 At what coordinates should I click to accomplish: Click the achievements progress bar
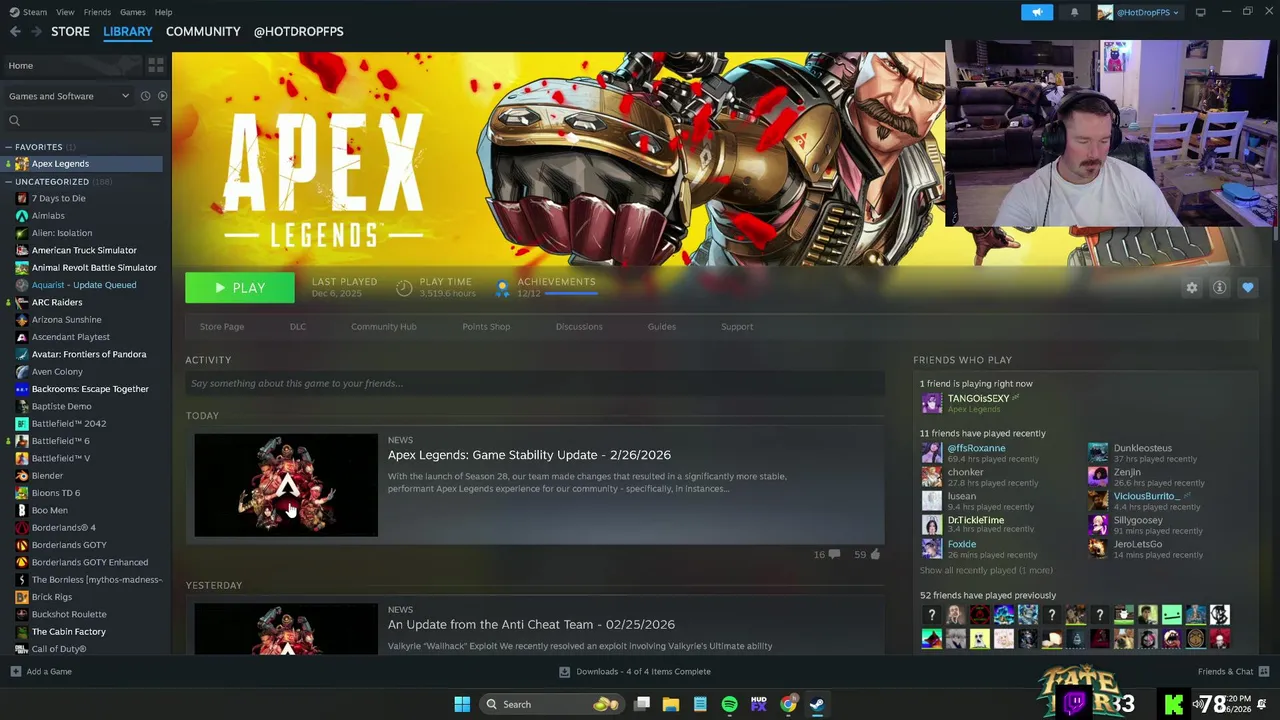(x=570, y=293)
